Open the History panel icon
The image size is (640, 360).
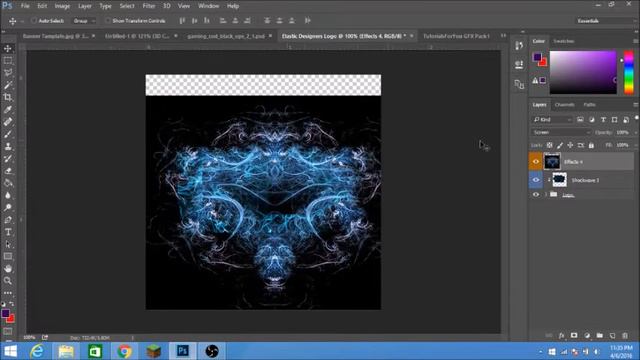click(519, 45)
